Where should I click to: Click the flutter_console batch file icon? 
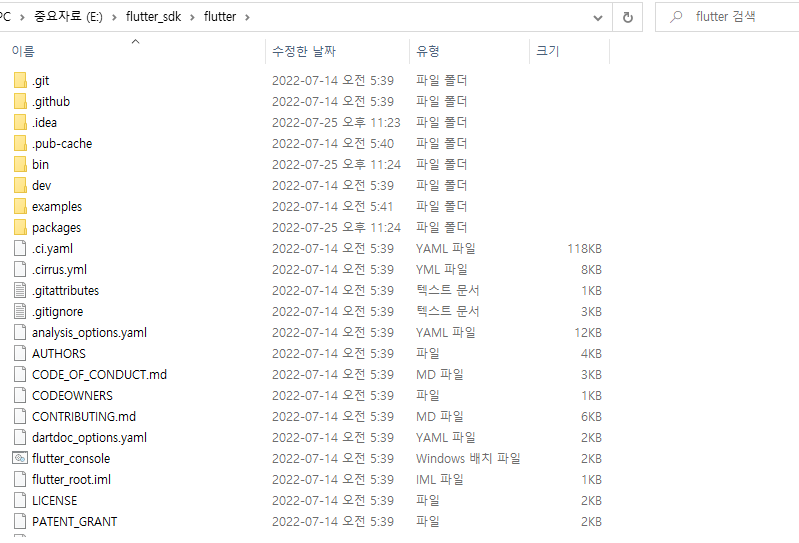tap(20, 458)
